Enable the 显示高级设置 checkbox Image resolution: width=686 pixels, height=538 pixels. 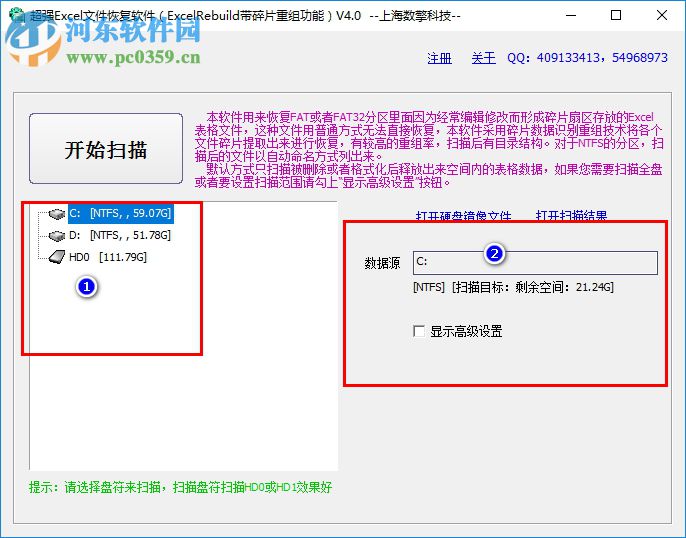419,331
